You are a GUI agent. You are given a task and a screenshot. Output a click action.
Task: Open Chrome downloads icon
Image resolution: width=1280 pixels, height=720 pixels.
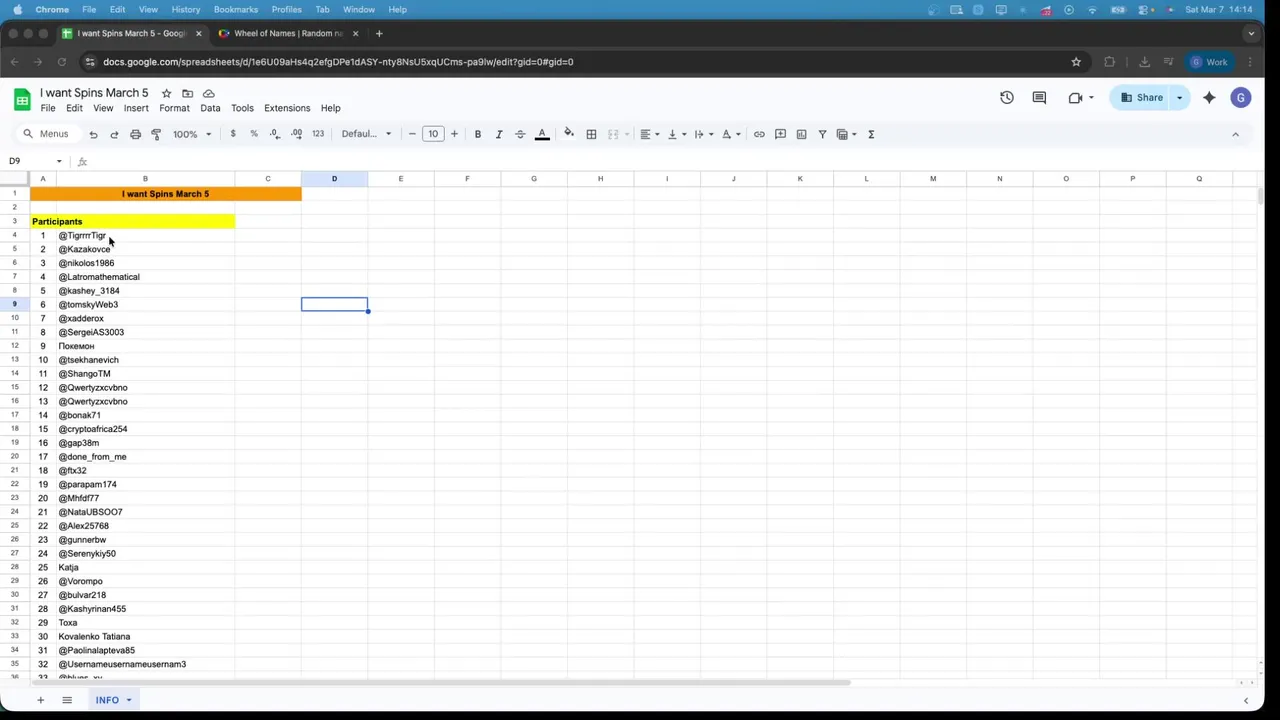(1144, 62)
